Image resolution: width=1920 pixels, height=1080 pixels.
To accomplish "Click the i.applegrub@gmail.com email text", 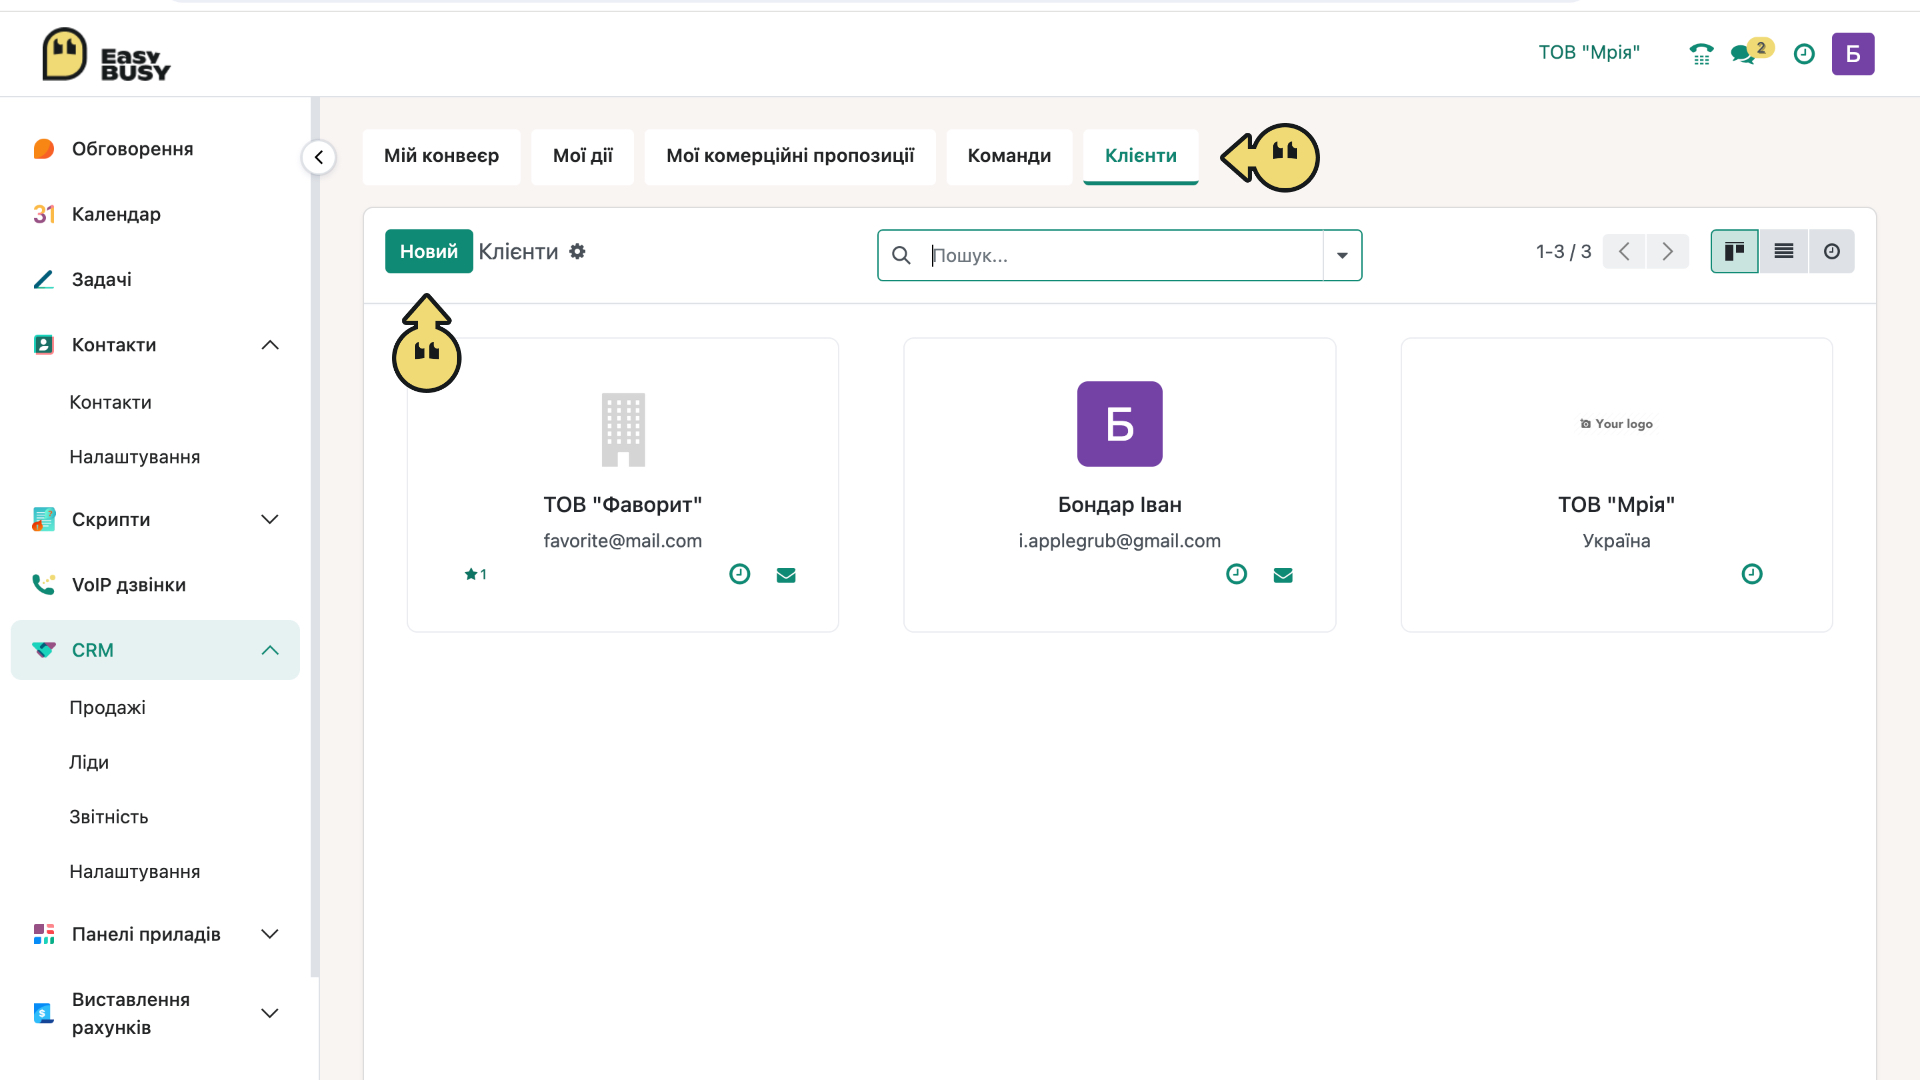I will (x=1120, y=541).
